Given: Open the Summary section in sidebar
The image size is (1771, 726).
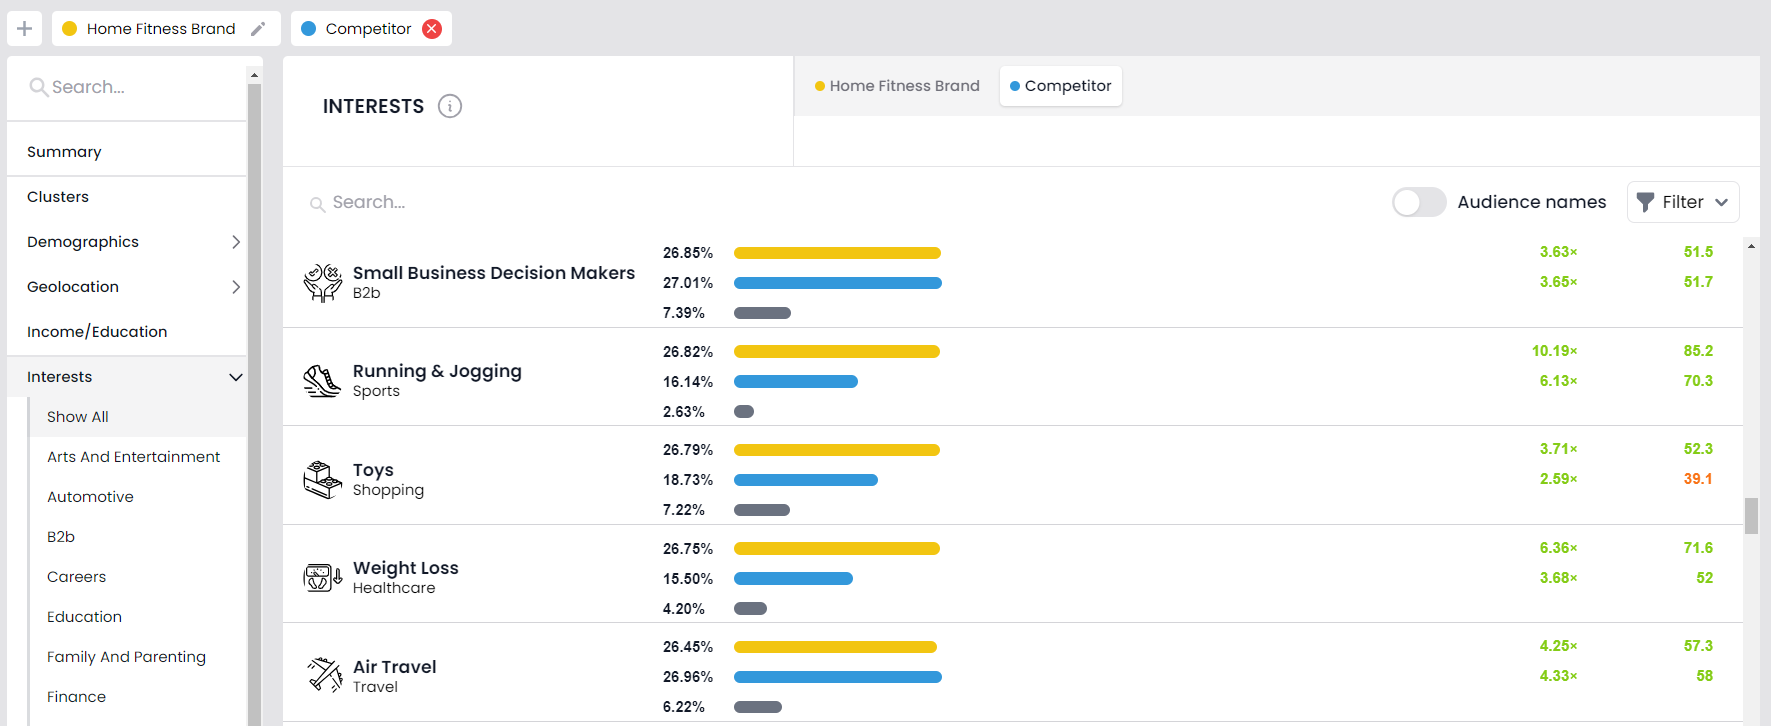Looking at the screenshot, I should (x=64, y=152).
